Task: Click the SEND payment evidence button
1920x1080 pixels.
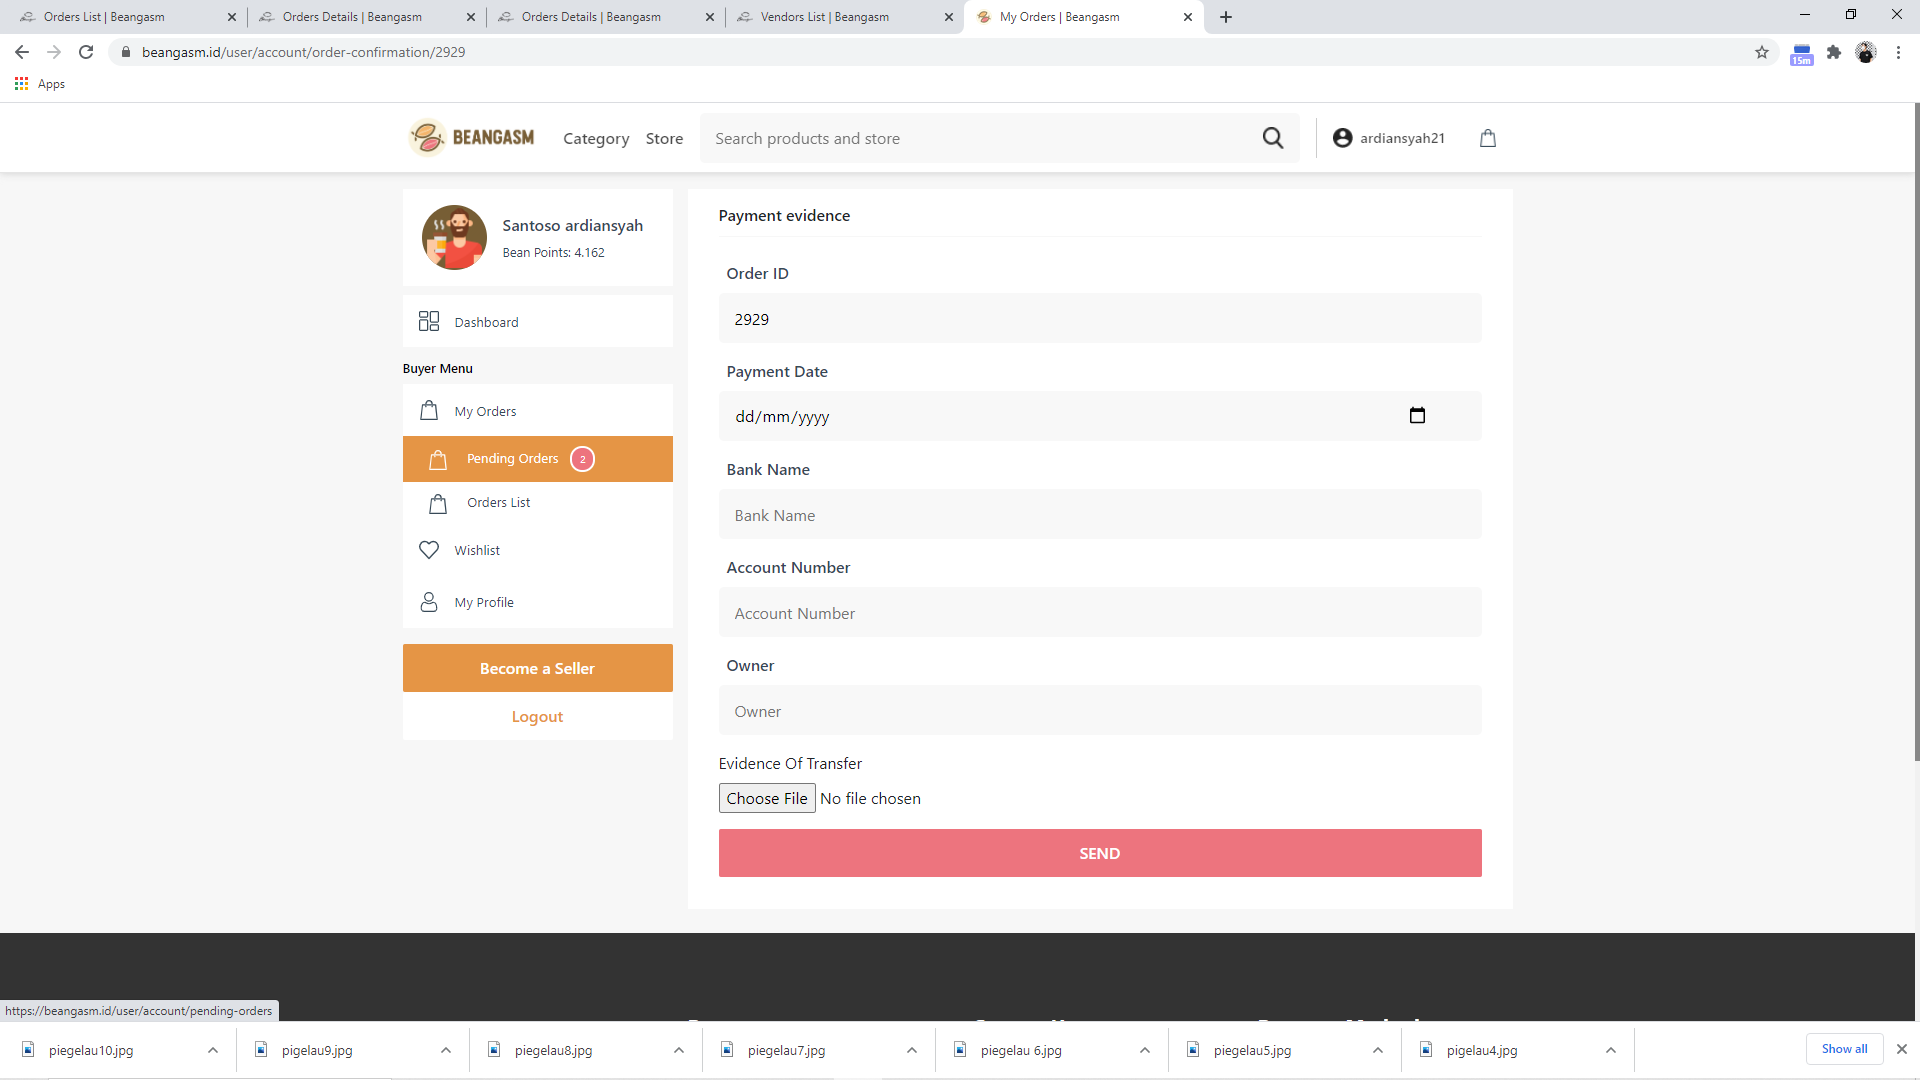Action: [x=1100, y=853]
